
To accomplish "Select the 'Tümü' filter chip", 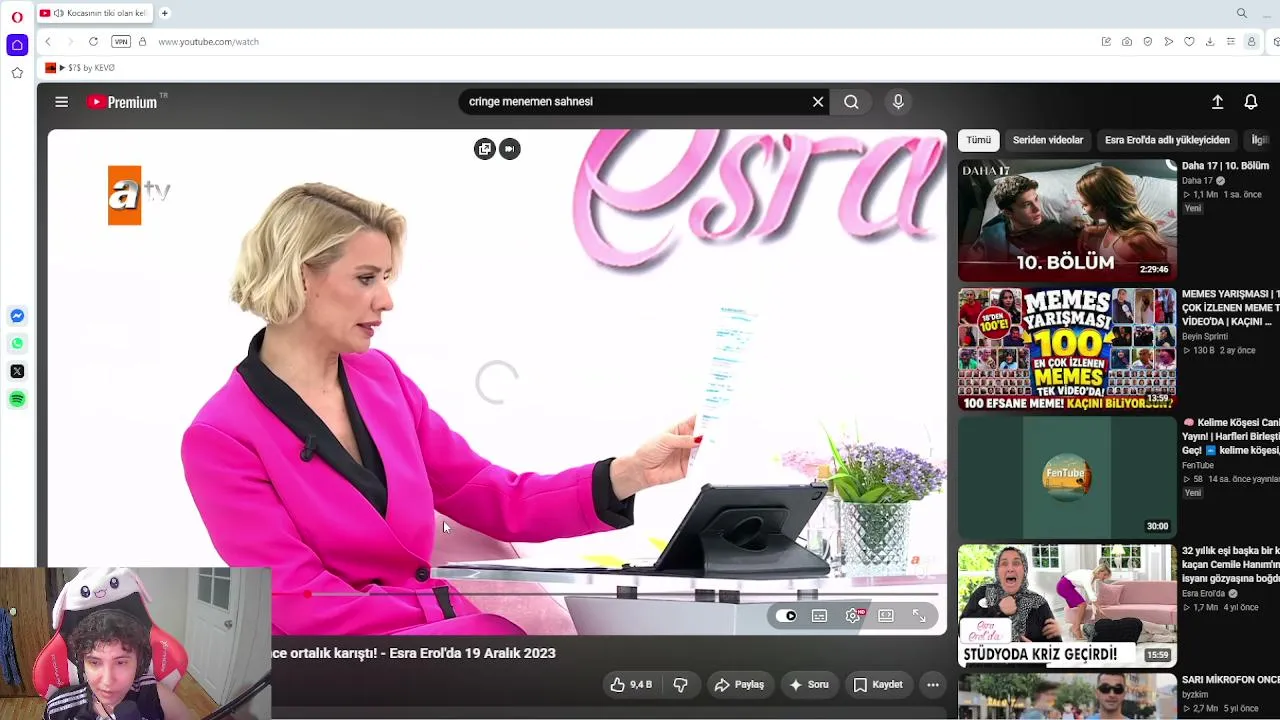I will 978,140.
